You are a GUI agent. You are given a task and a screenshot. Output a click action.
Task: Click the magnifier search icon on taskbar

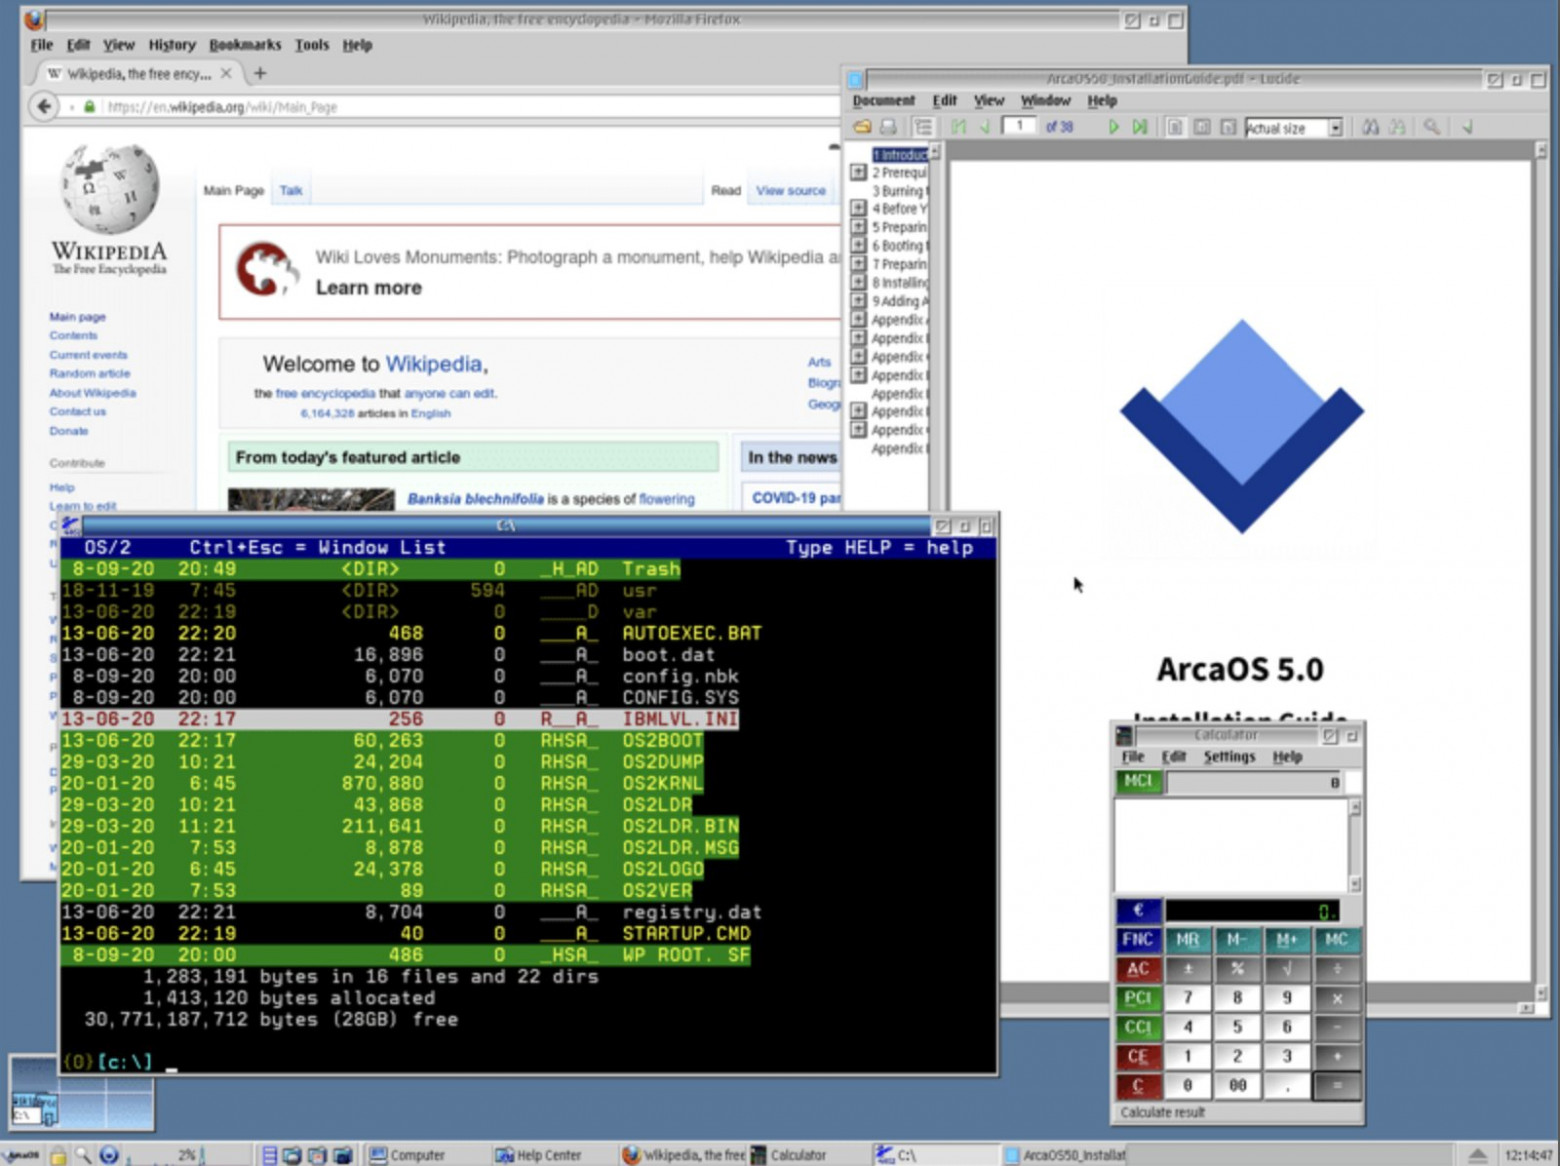point(83,1155)
